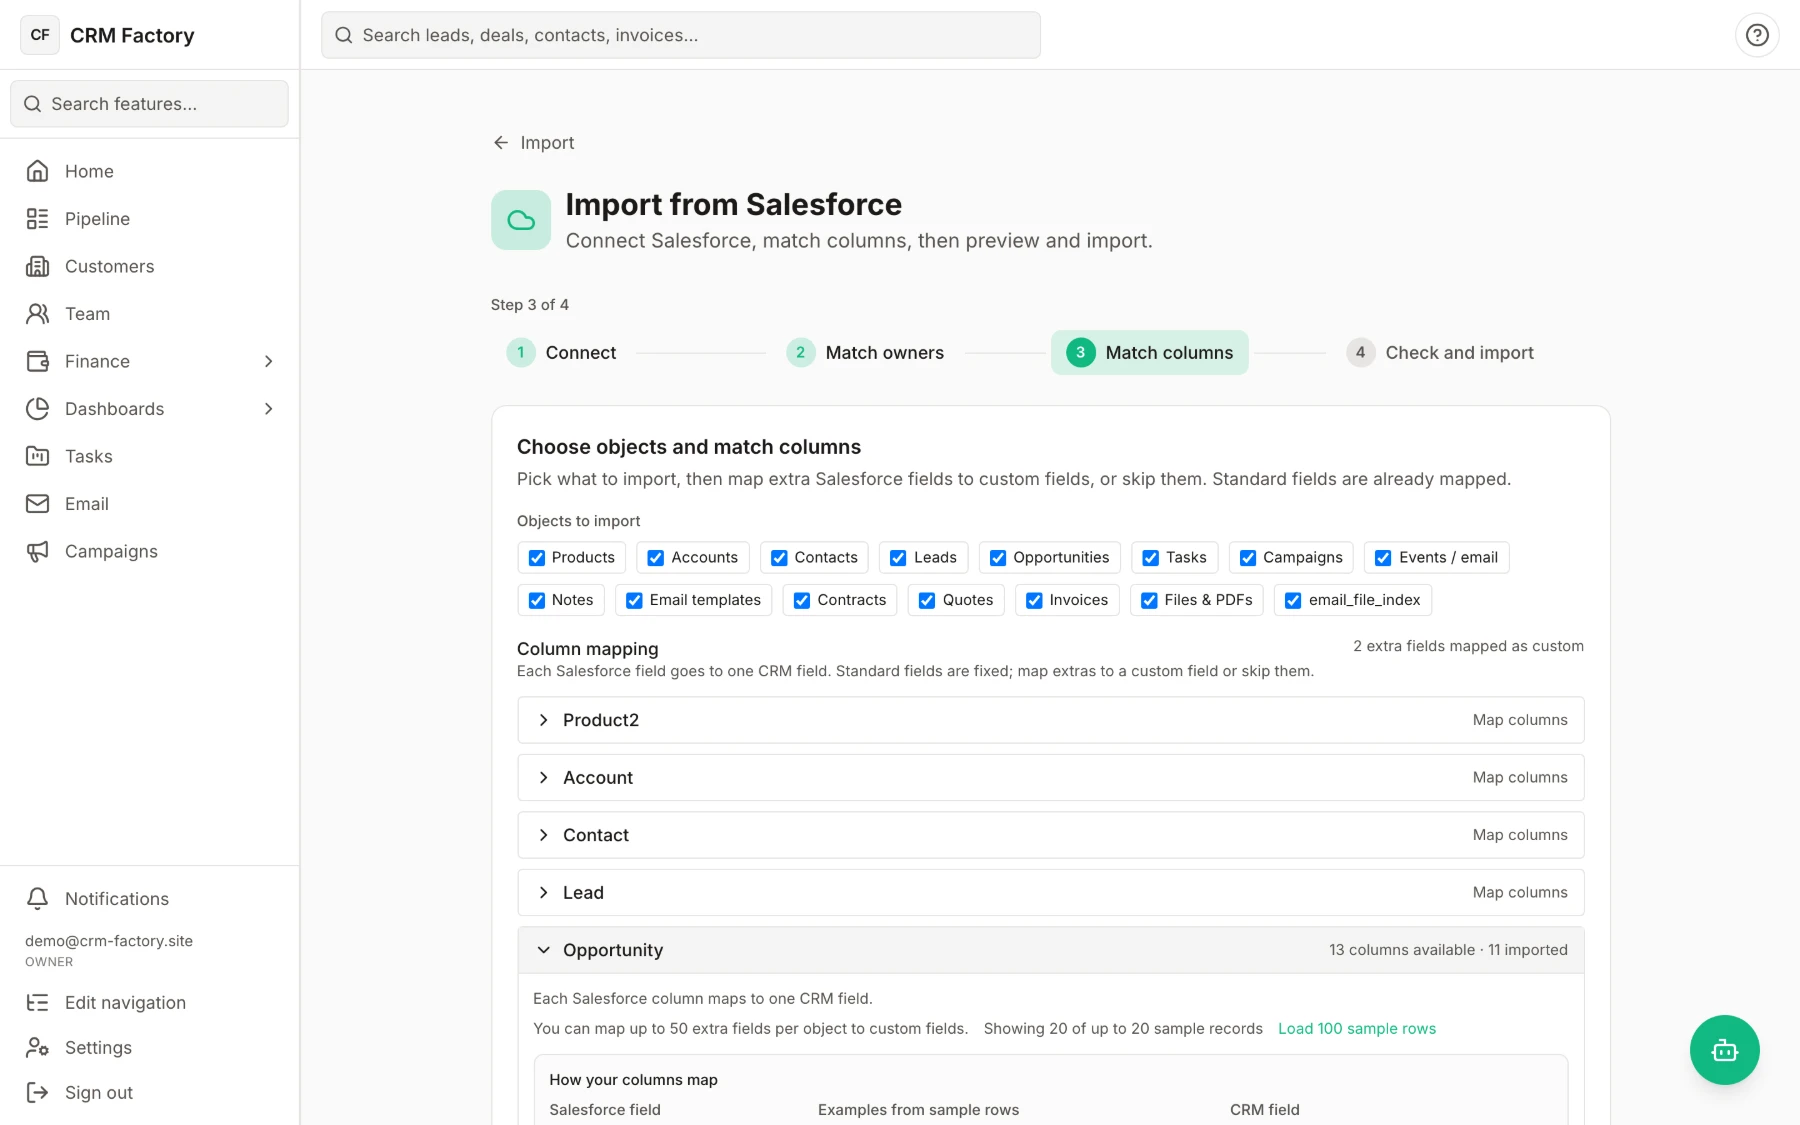
Task: Click the Notifications bell icon
Action: pyautogui.click(x=37, y=899)
